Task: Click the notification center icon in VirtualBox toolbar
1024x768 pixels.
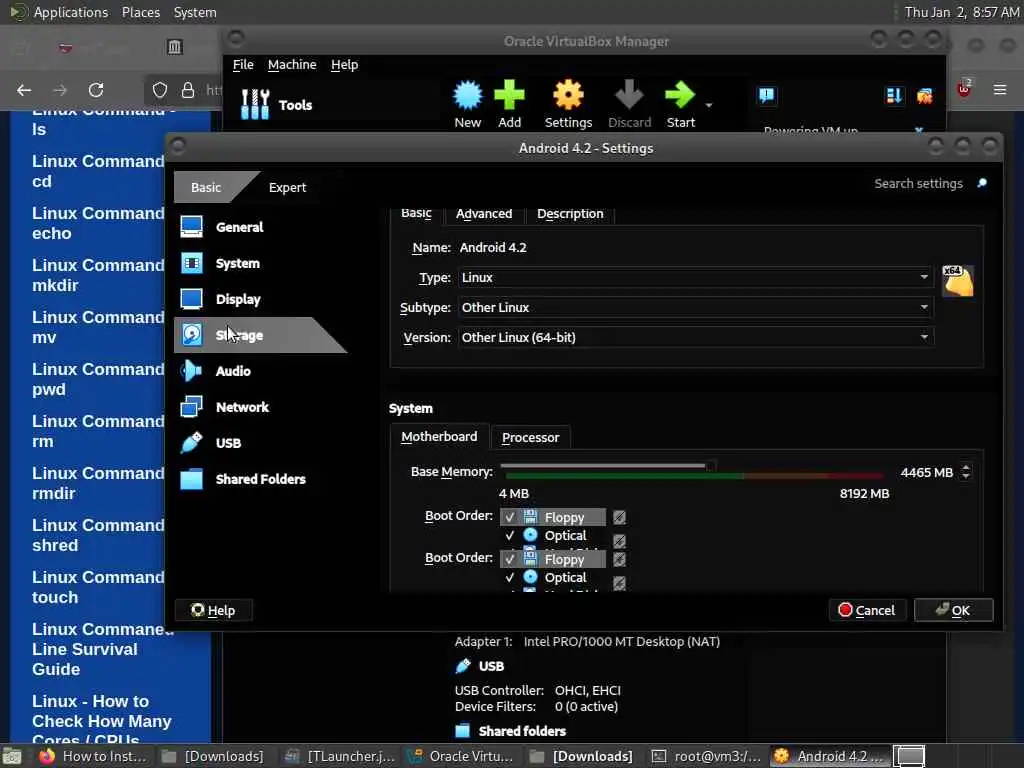Action: (x=766, y=96)
